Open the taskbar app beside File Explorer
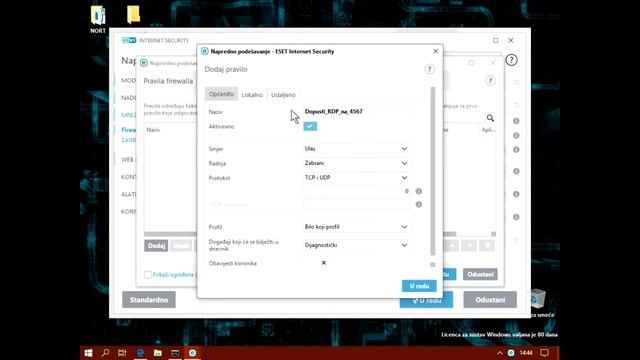640x360 pixels. tap(175, 353)
